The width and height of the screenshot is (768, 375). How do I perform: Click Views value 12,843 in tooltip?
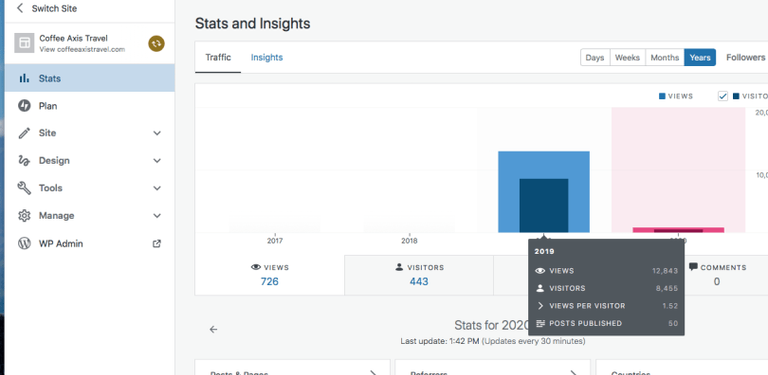pos(665,271)
